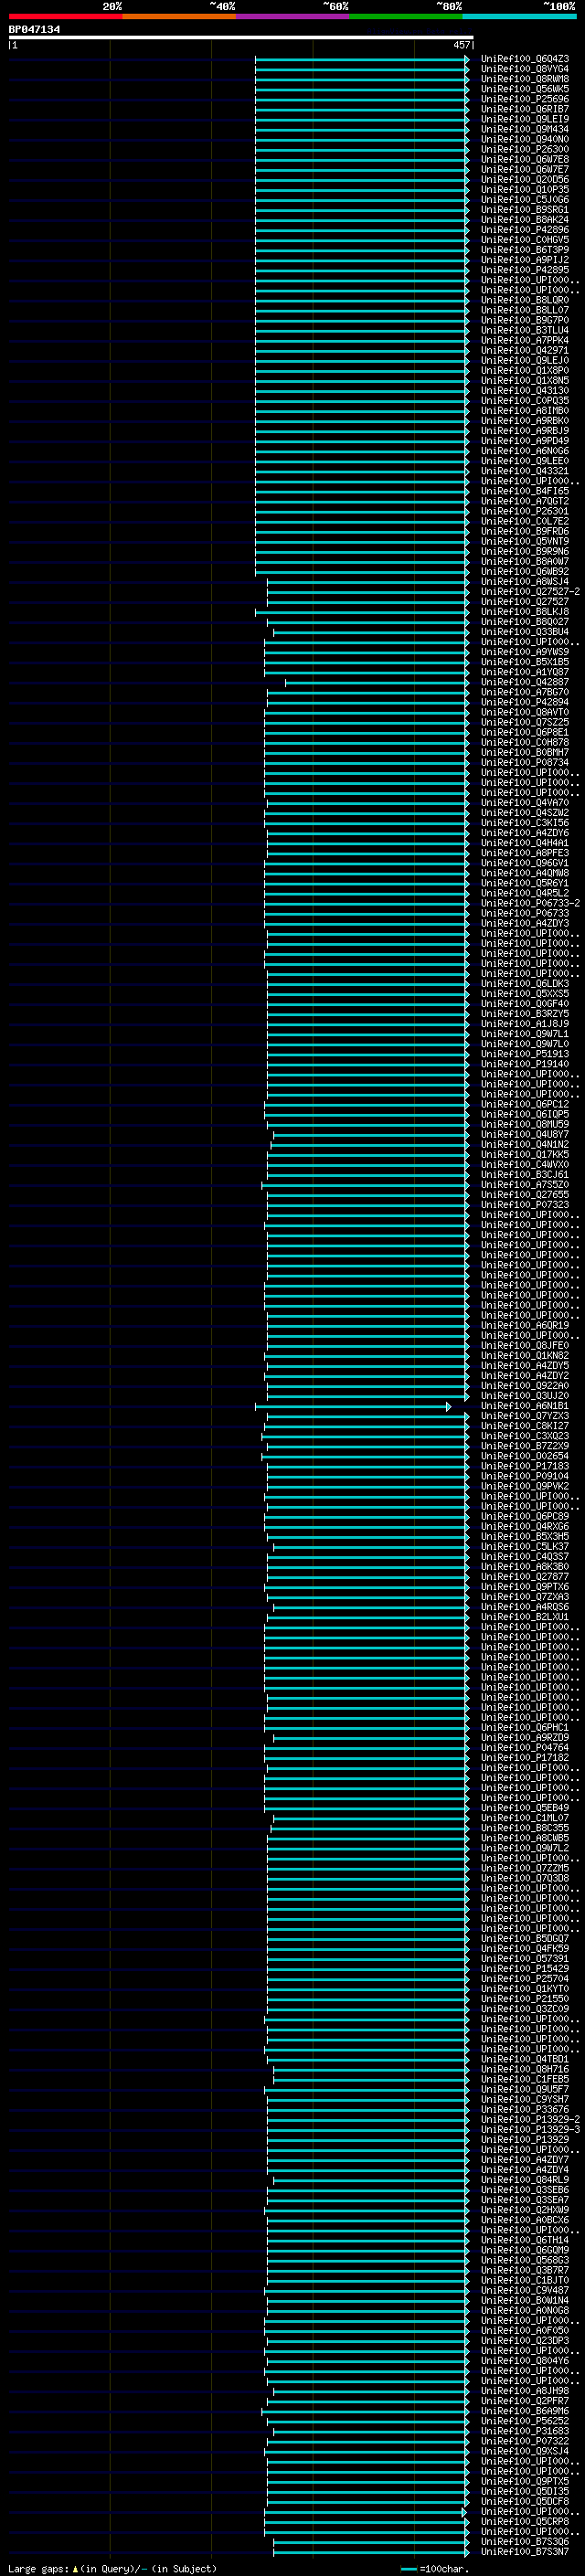This screenshot has width=585, height=2576.
Task: Select hit UniRef100_A1YQ87
Action: tap(525, 671)
